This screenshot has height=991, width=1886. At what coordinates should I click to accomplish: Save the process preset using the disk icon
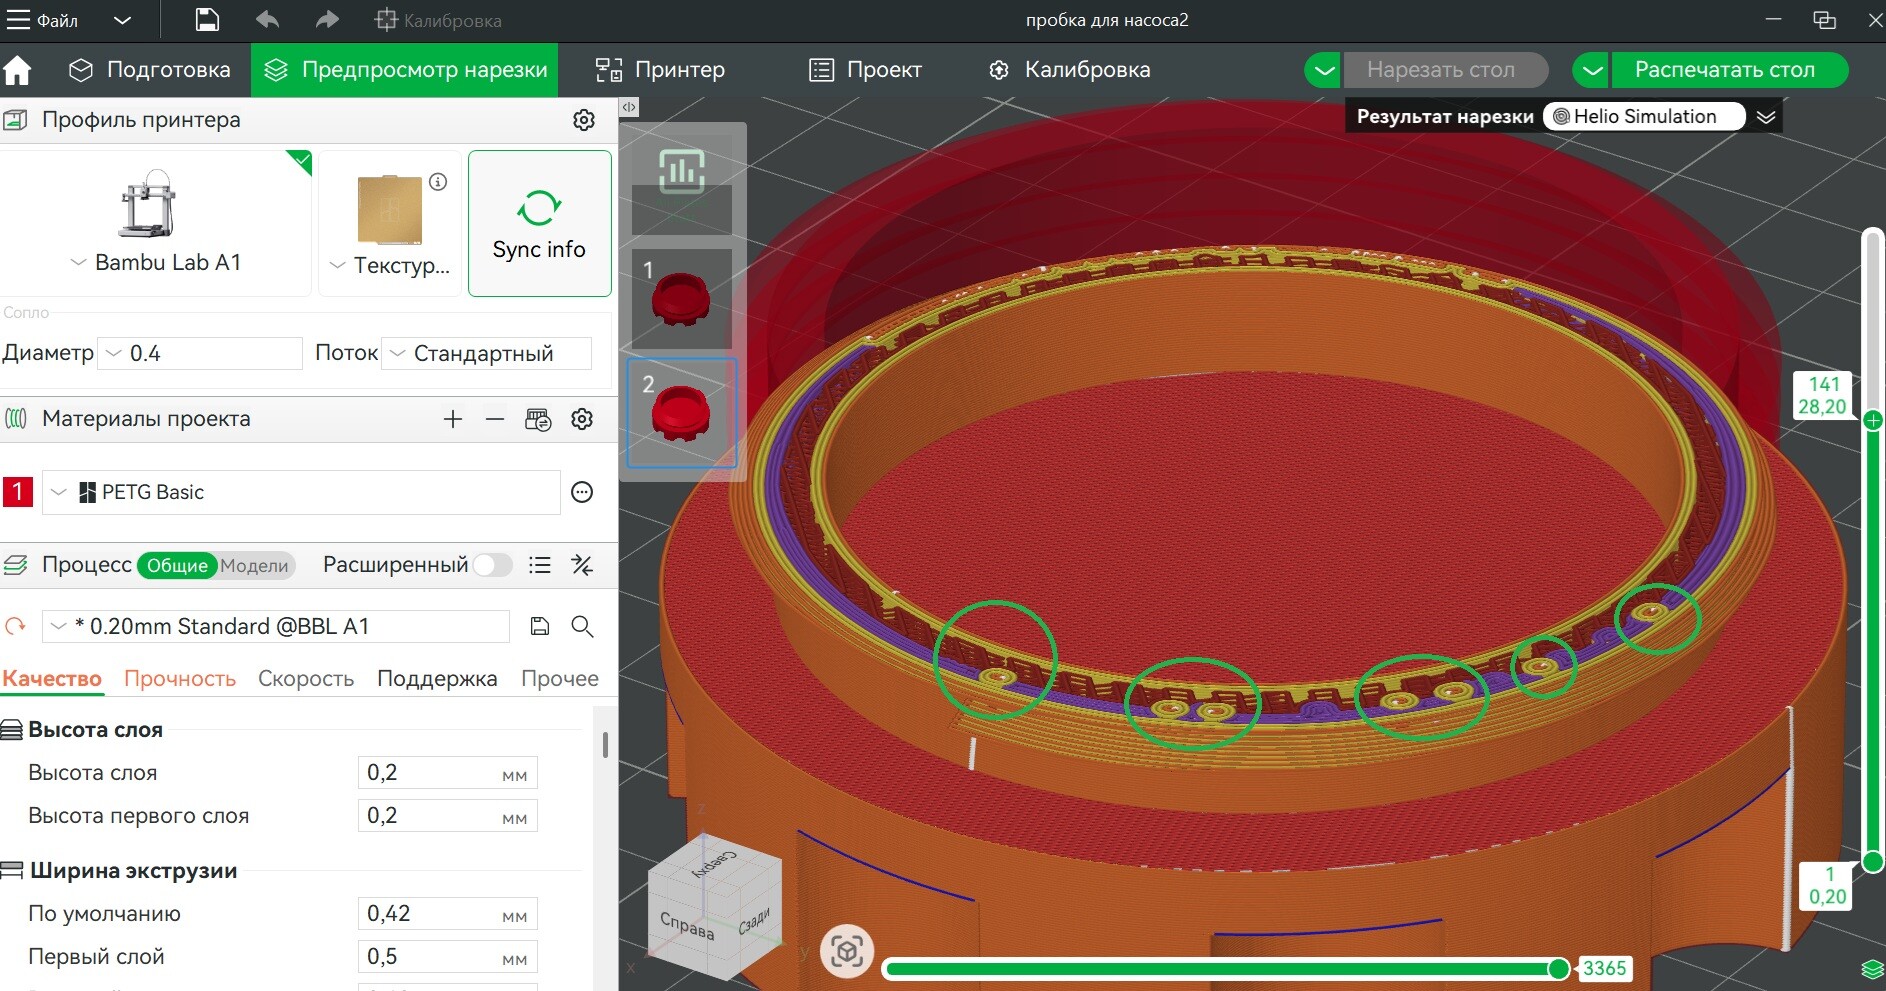tap(540, 626)
